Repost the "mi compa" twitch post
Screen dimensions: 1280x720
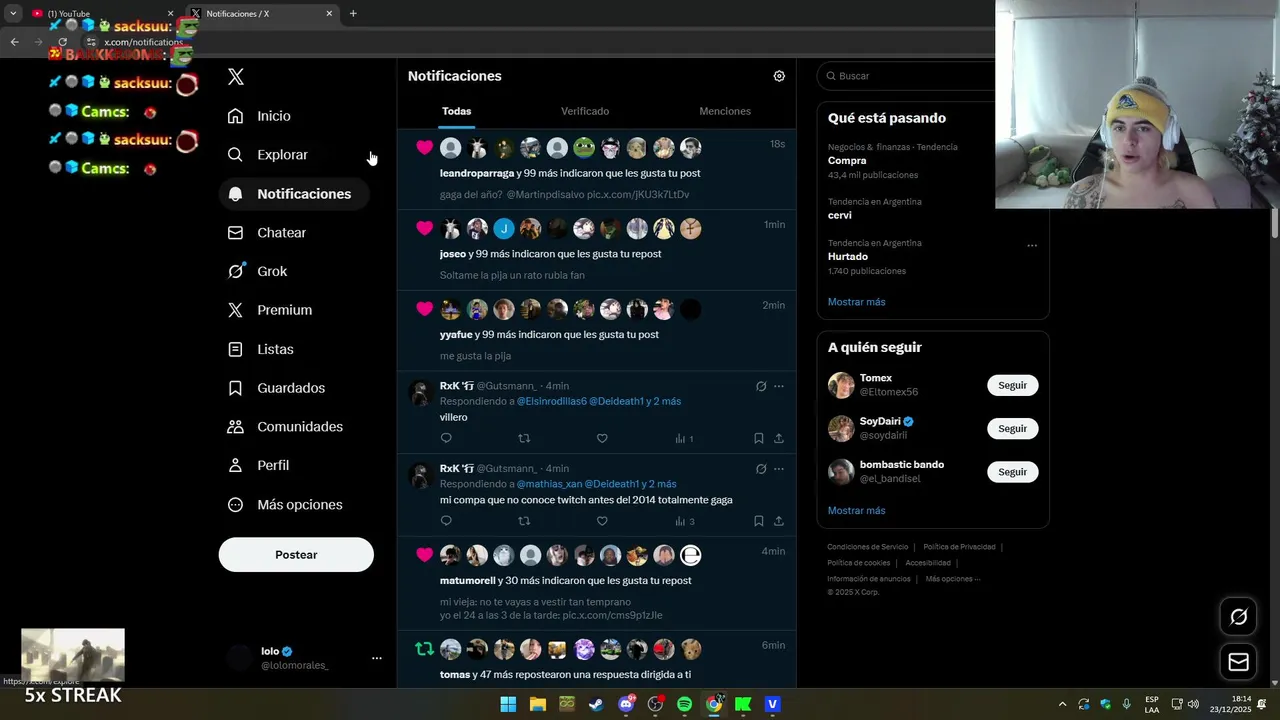pyautogui.click(x=524, y=521)
